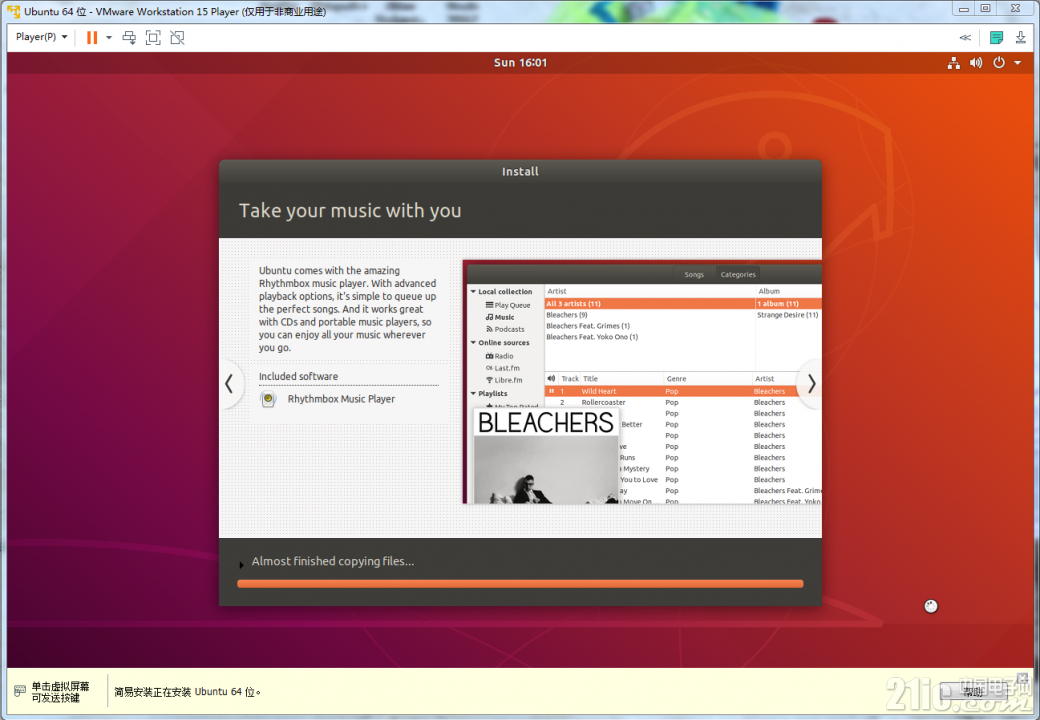Enter VMware full screen mode
The width and height of the screenshot is (1040, 720).
pyautogui.click(x=153, y=38)
